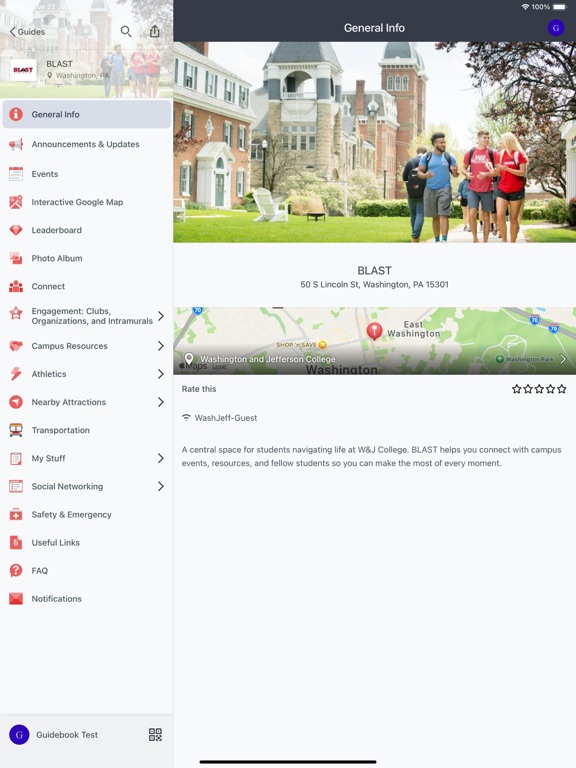This screenshot has height=768, width=576.
Task: Open the Transportation menu item
Action: click(87, 430)
